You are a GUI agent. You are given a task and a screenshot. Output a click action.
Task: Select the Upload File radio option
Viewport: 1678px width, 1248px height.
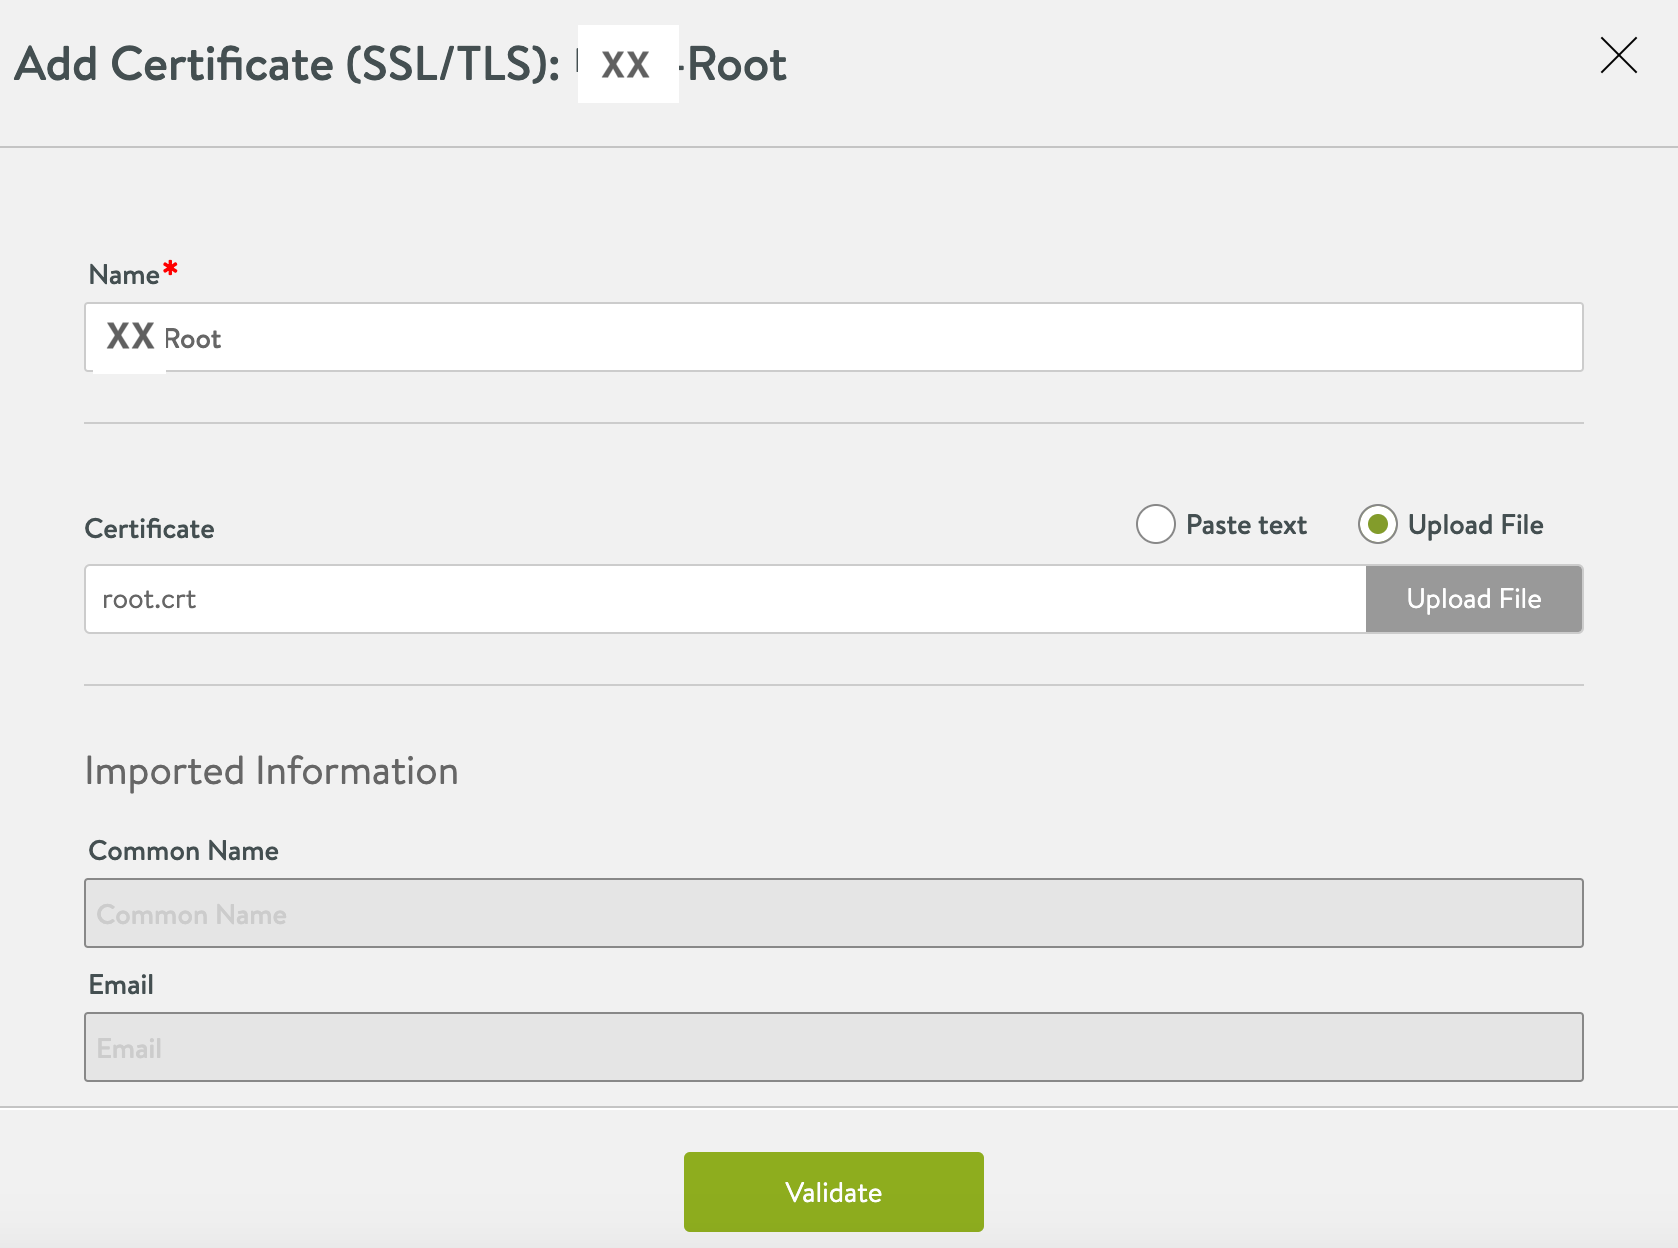(x=1377, y=524)
